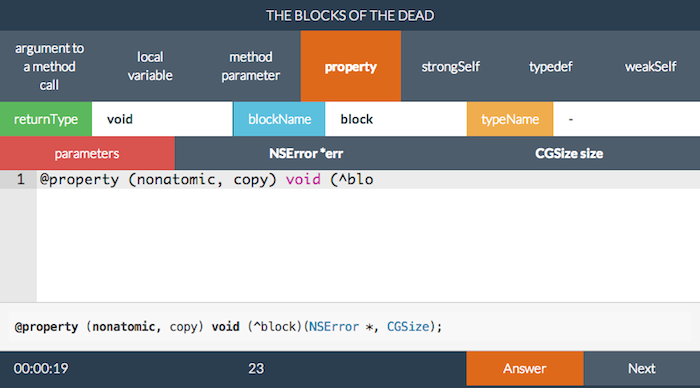
Task: Switch to the strongSelf tab
Action: click(450, 66)
